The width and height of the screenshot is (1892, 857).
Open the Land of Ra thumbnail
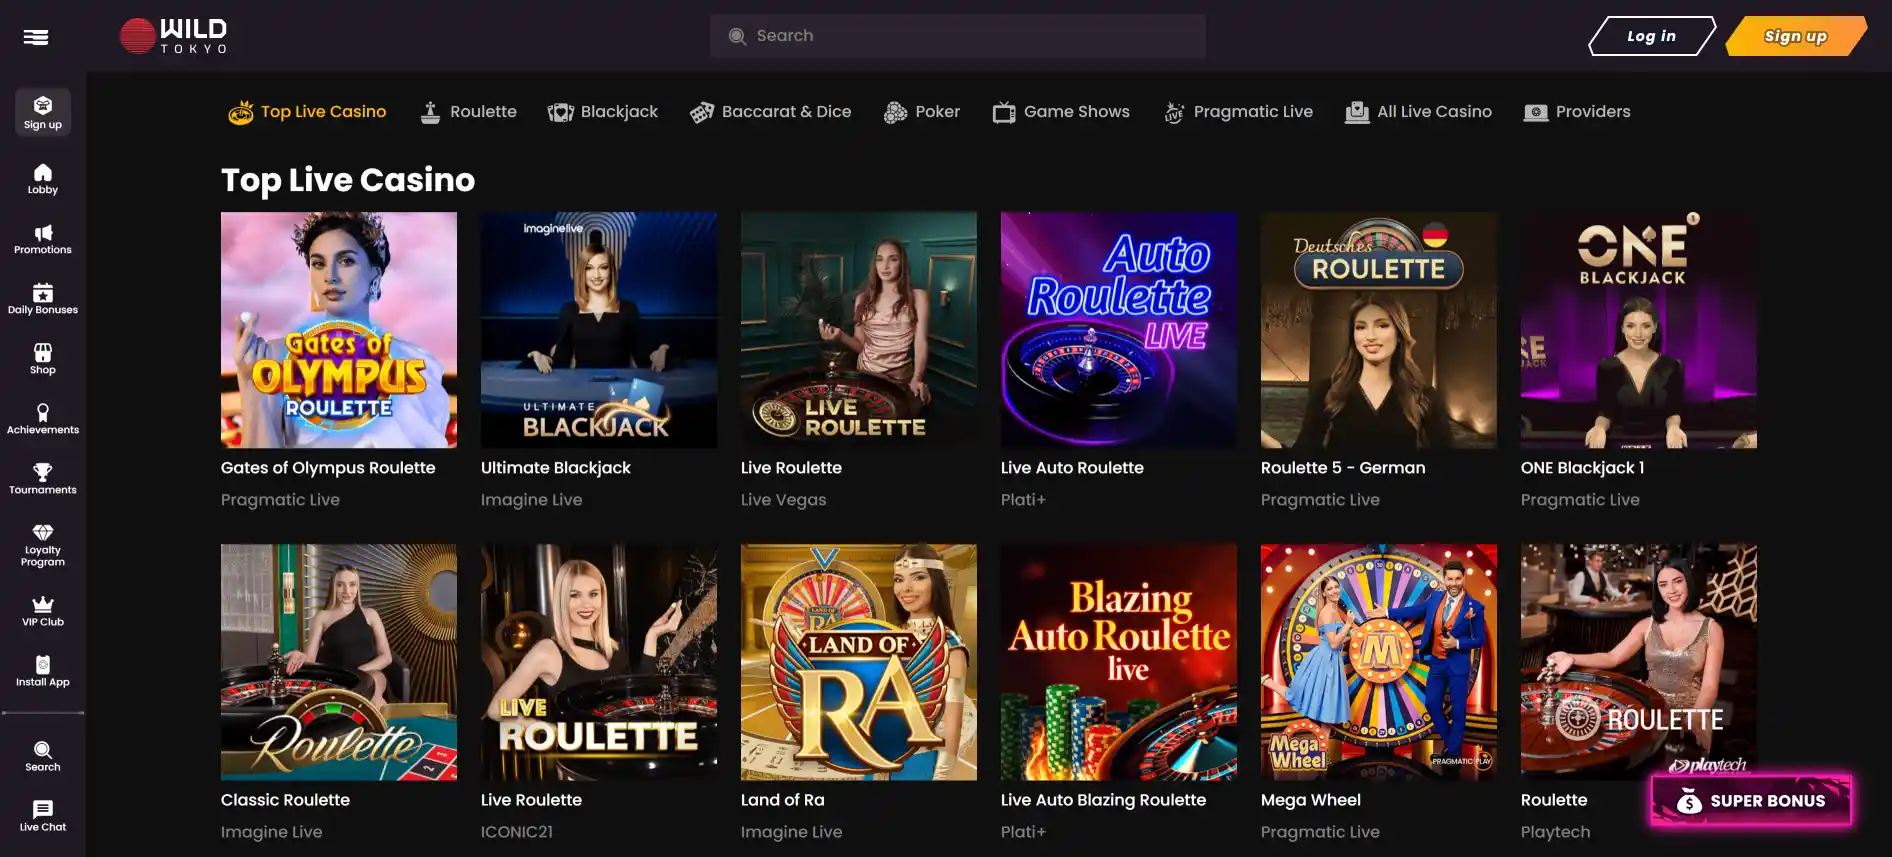point(859,662)
